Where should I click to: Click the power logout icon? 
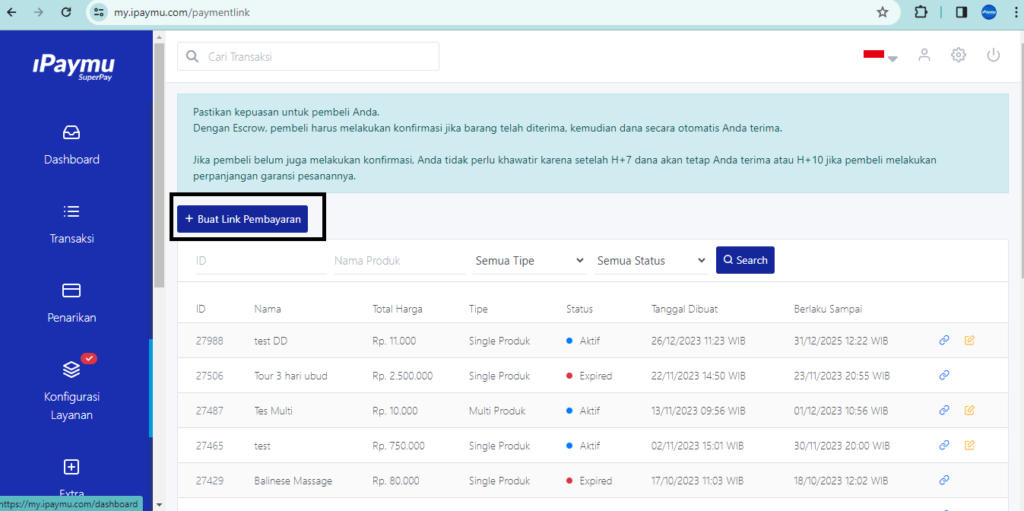(x=993, y=55)
